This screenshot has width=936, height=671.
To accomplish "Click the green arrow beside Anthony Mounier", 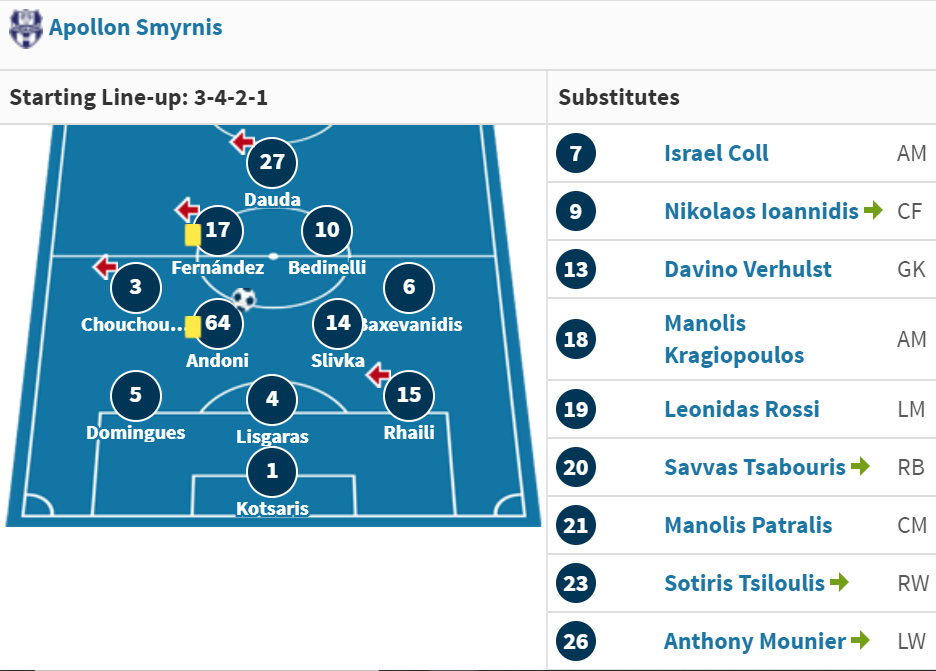I will (x=860, y=640).
